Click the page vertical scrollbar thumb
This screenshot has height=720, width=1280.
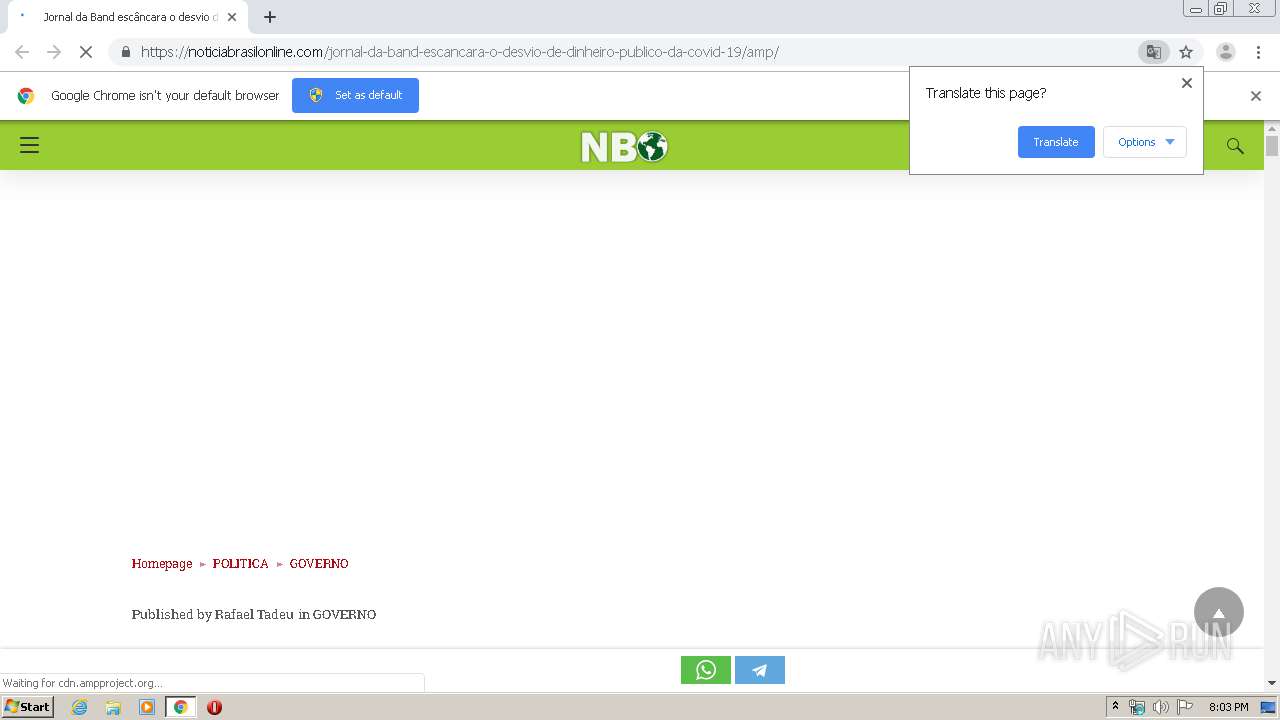[1272, 146]
